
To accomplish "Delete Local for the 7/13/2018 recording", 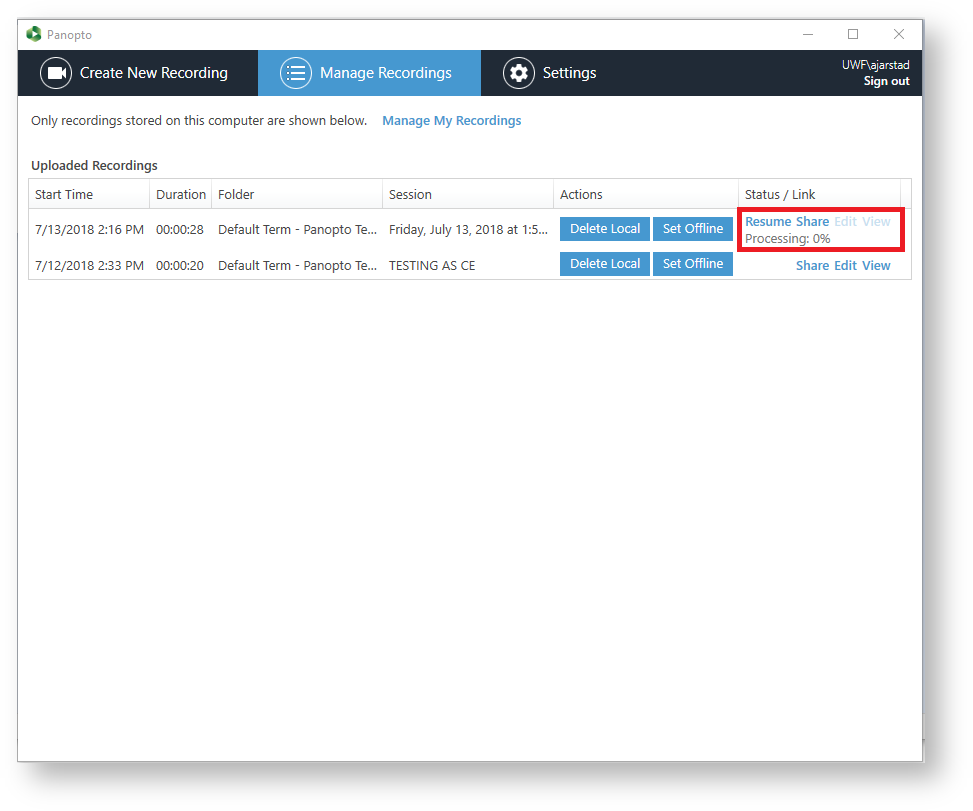I will [x=605, y=228].
